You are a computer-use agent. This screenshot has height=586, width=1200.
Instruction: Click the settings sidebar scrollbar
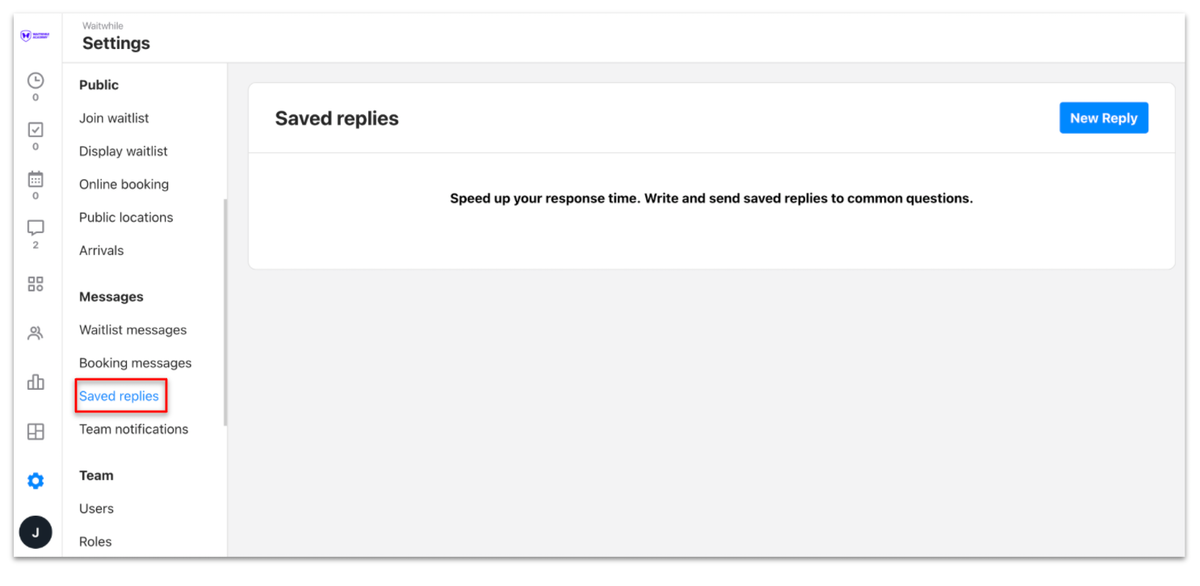[225, 312]
